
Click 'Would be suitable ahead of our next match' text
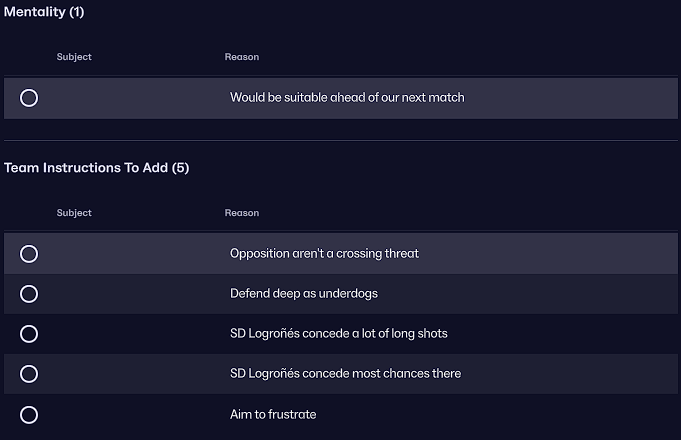(x=347, y=98)
